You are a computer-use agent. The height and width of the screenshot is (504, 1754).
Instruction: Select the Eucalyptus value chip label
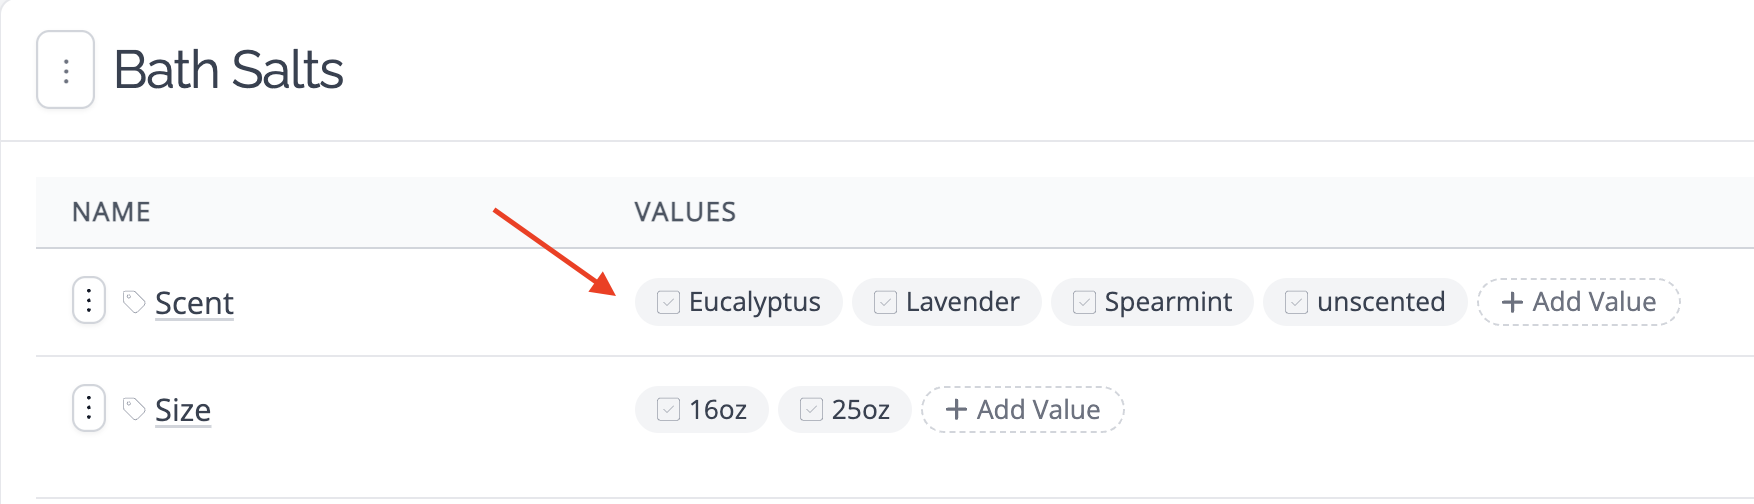tap(755, 302)
